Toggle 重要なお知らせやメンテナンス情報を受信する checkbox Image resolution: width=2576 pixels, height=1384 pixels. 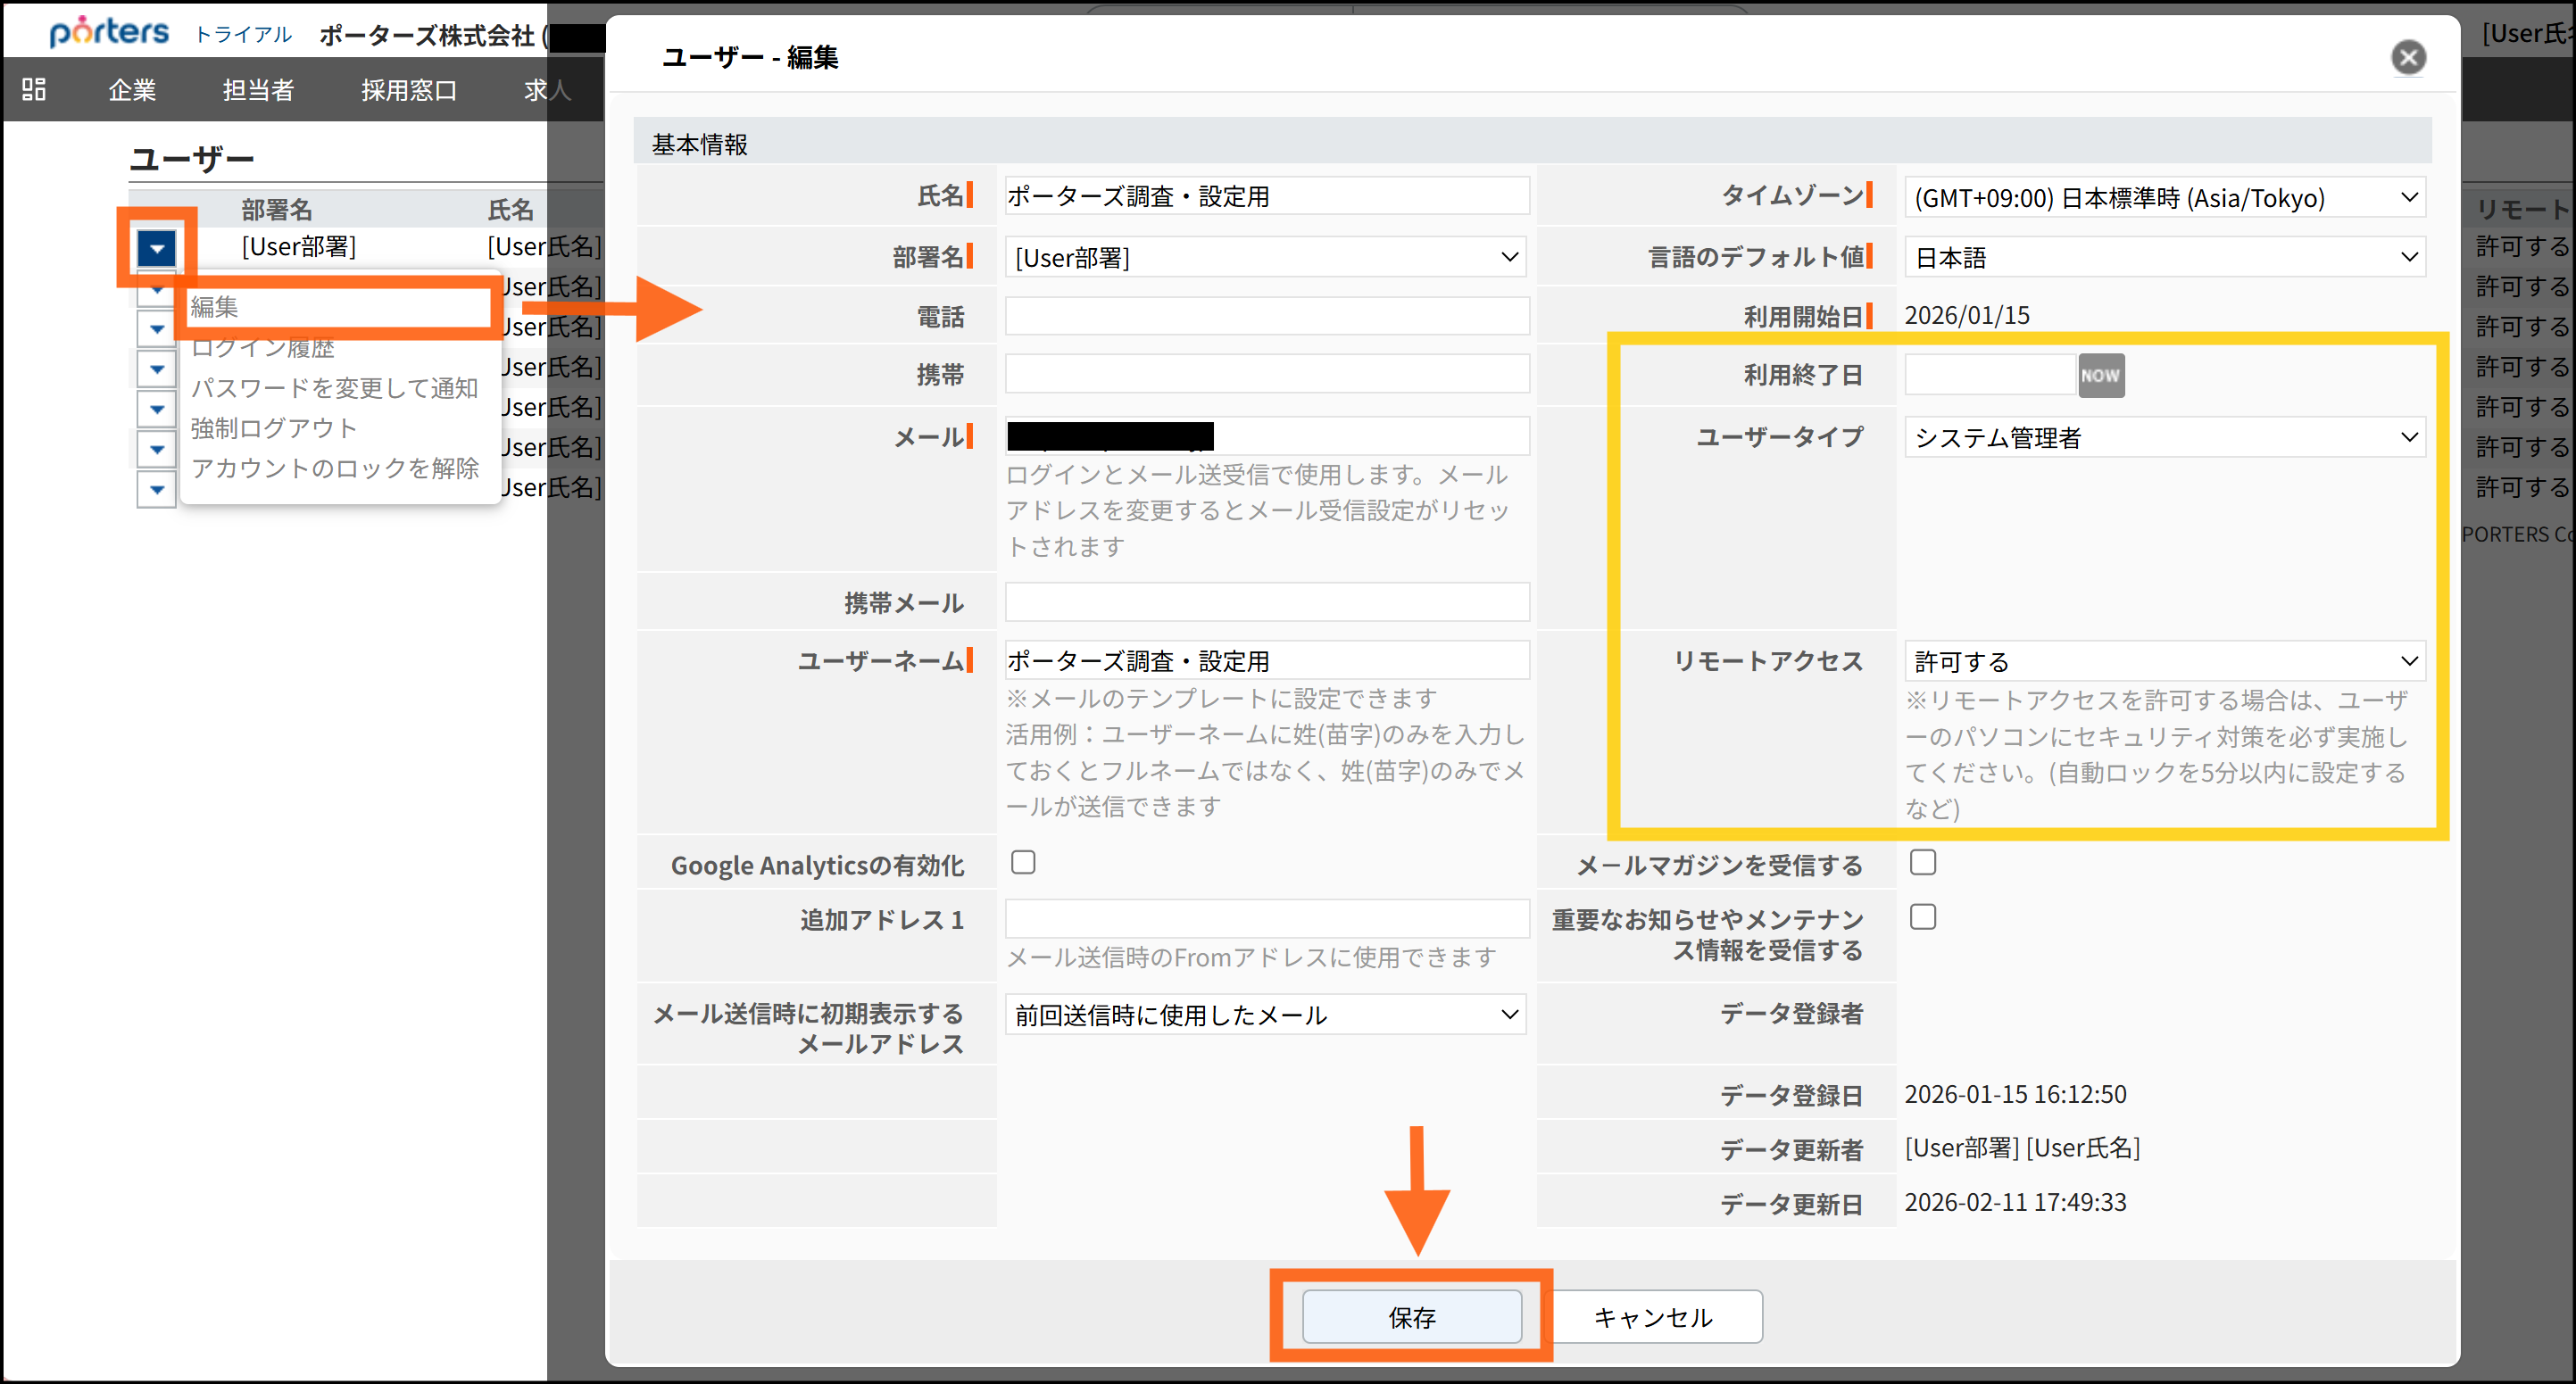[x=1922, y=917]
